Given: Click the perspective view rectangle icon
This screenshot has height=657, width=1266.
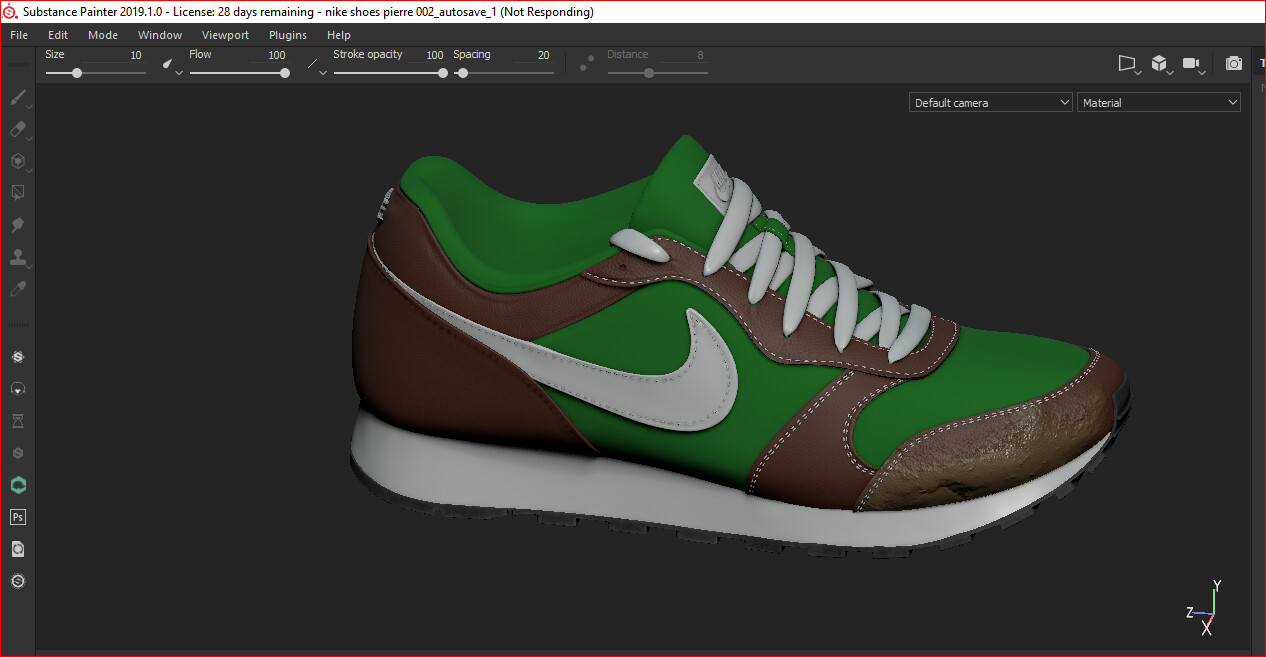Looking at the screenshot, I should [1126, 63].
